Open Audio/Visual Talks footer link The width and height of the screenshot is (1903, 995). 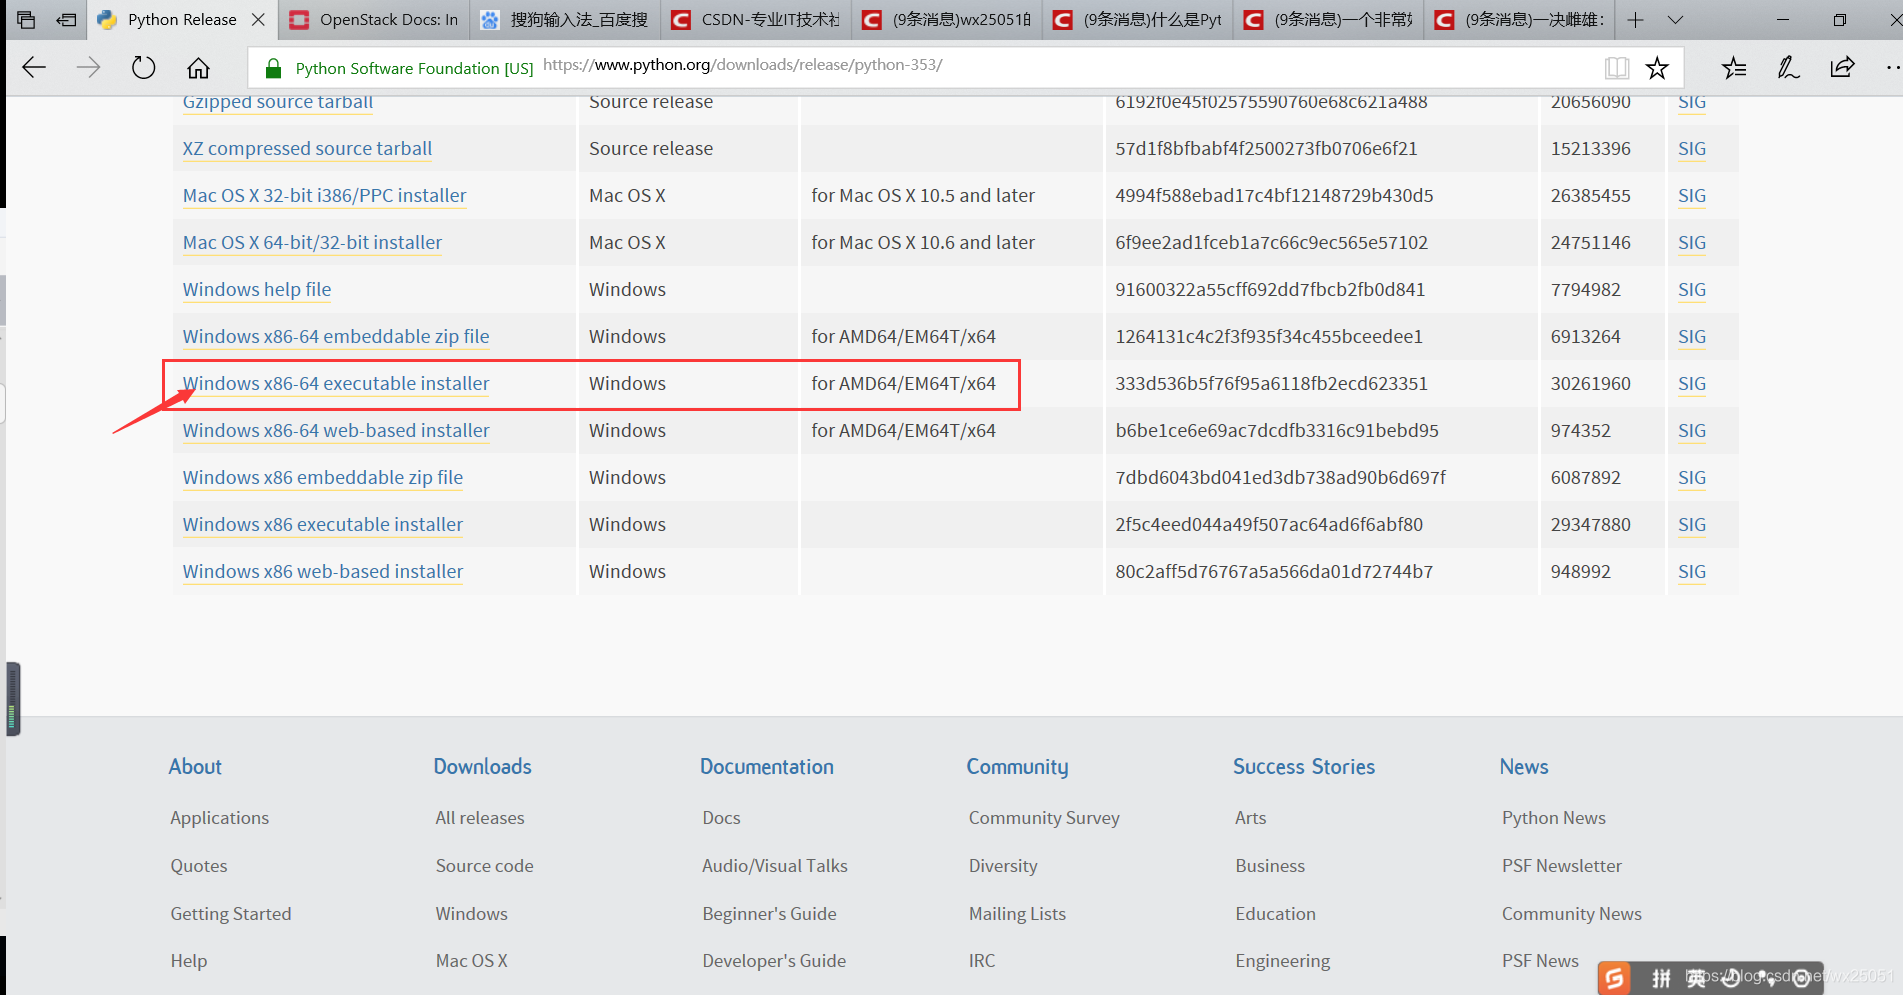pyautogui.click(x=775, y=866)
